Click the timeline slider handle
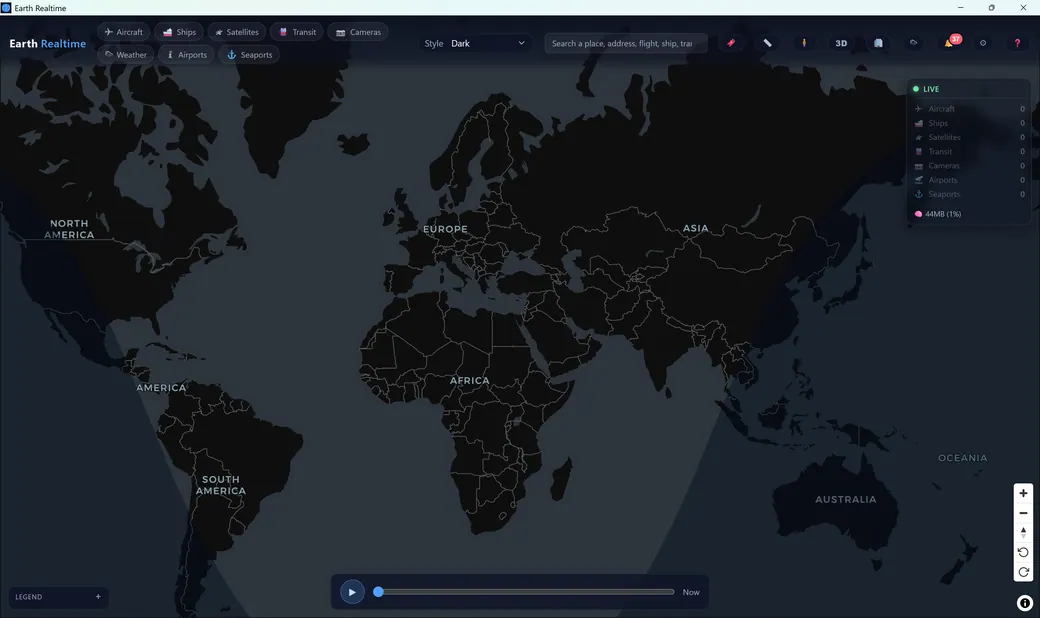This screenshot has width=1040, height=618. click(378, 591)
